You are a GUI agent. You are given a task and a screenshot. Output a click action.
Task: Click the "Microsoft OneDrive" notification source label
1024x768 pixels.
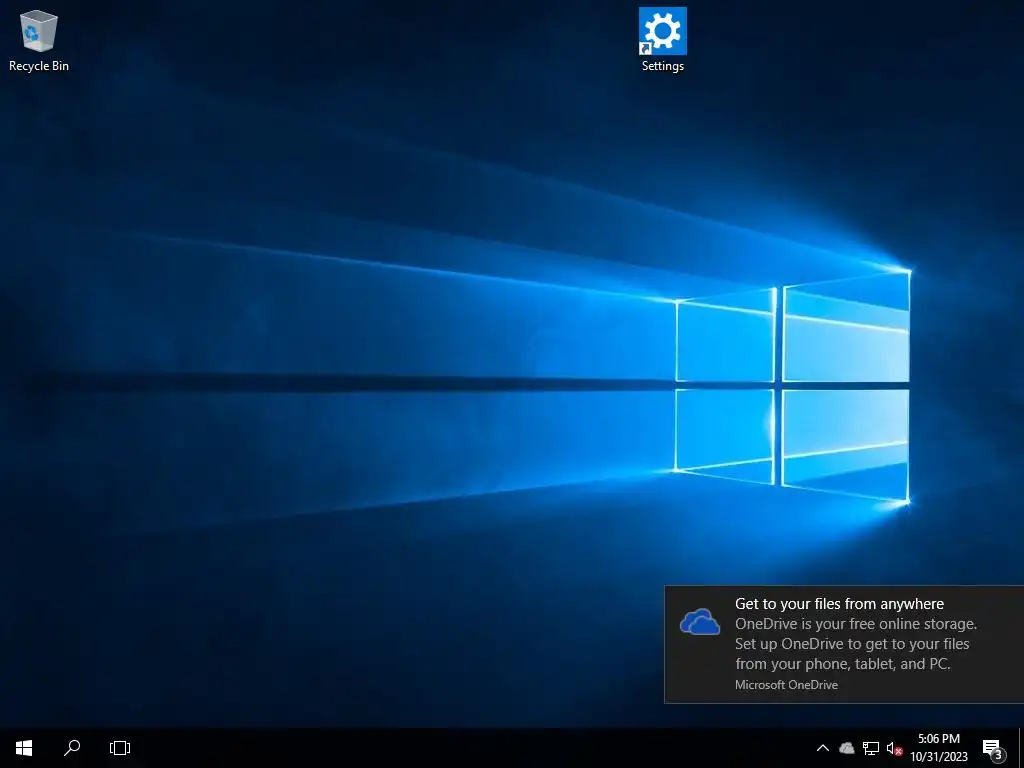pyautogui.click(x=786, y=685)
